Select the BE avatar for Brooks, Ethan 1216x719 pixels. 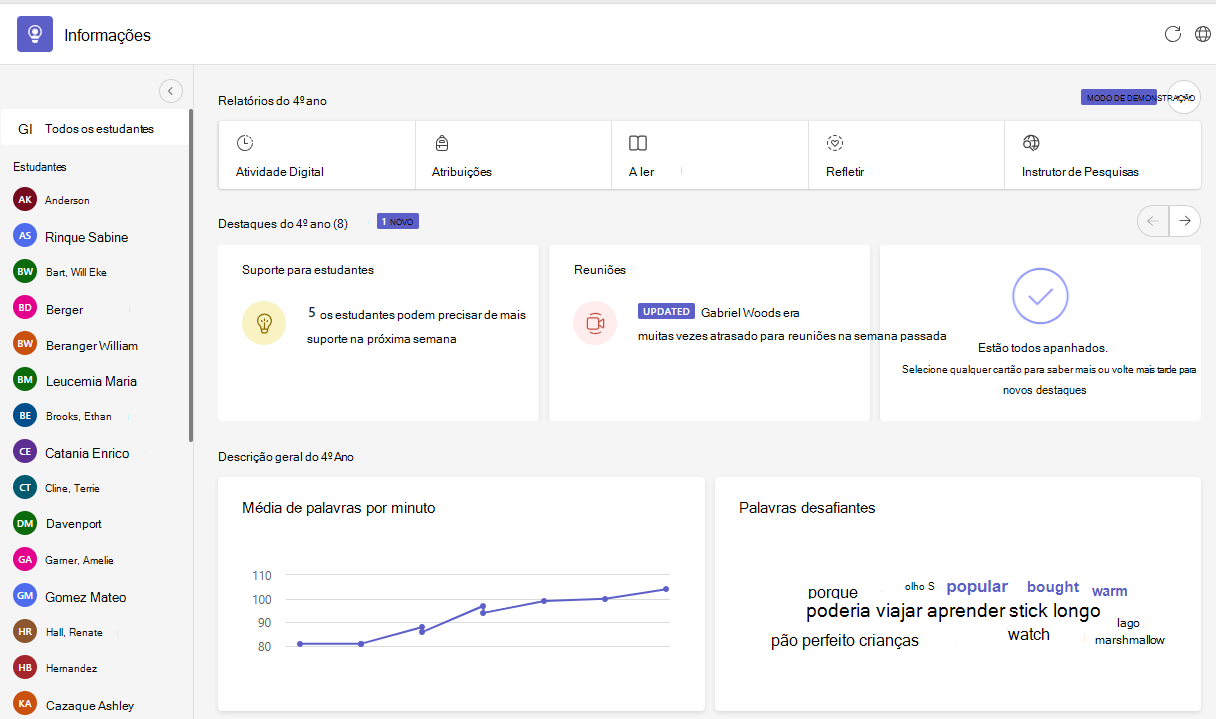[x=25, y=416]
